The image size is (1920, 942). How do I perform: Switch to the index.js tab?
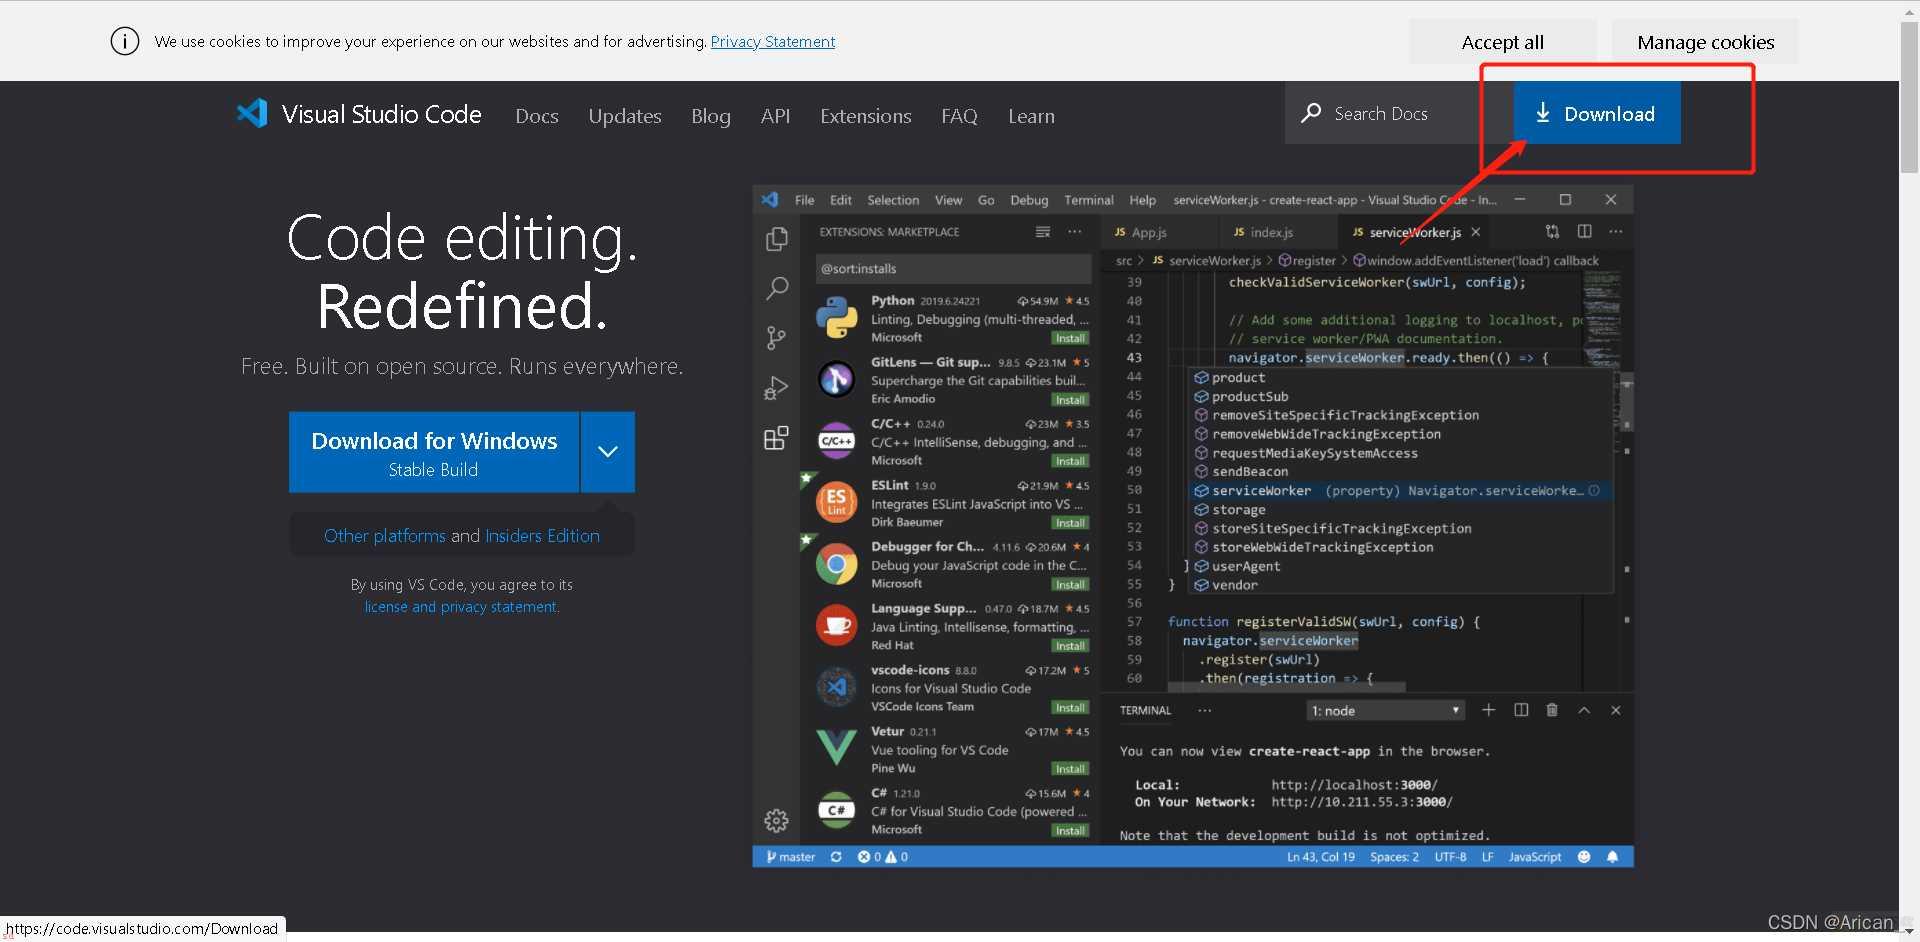click(1264, 232)
